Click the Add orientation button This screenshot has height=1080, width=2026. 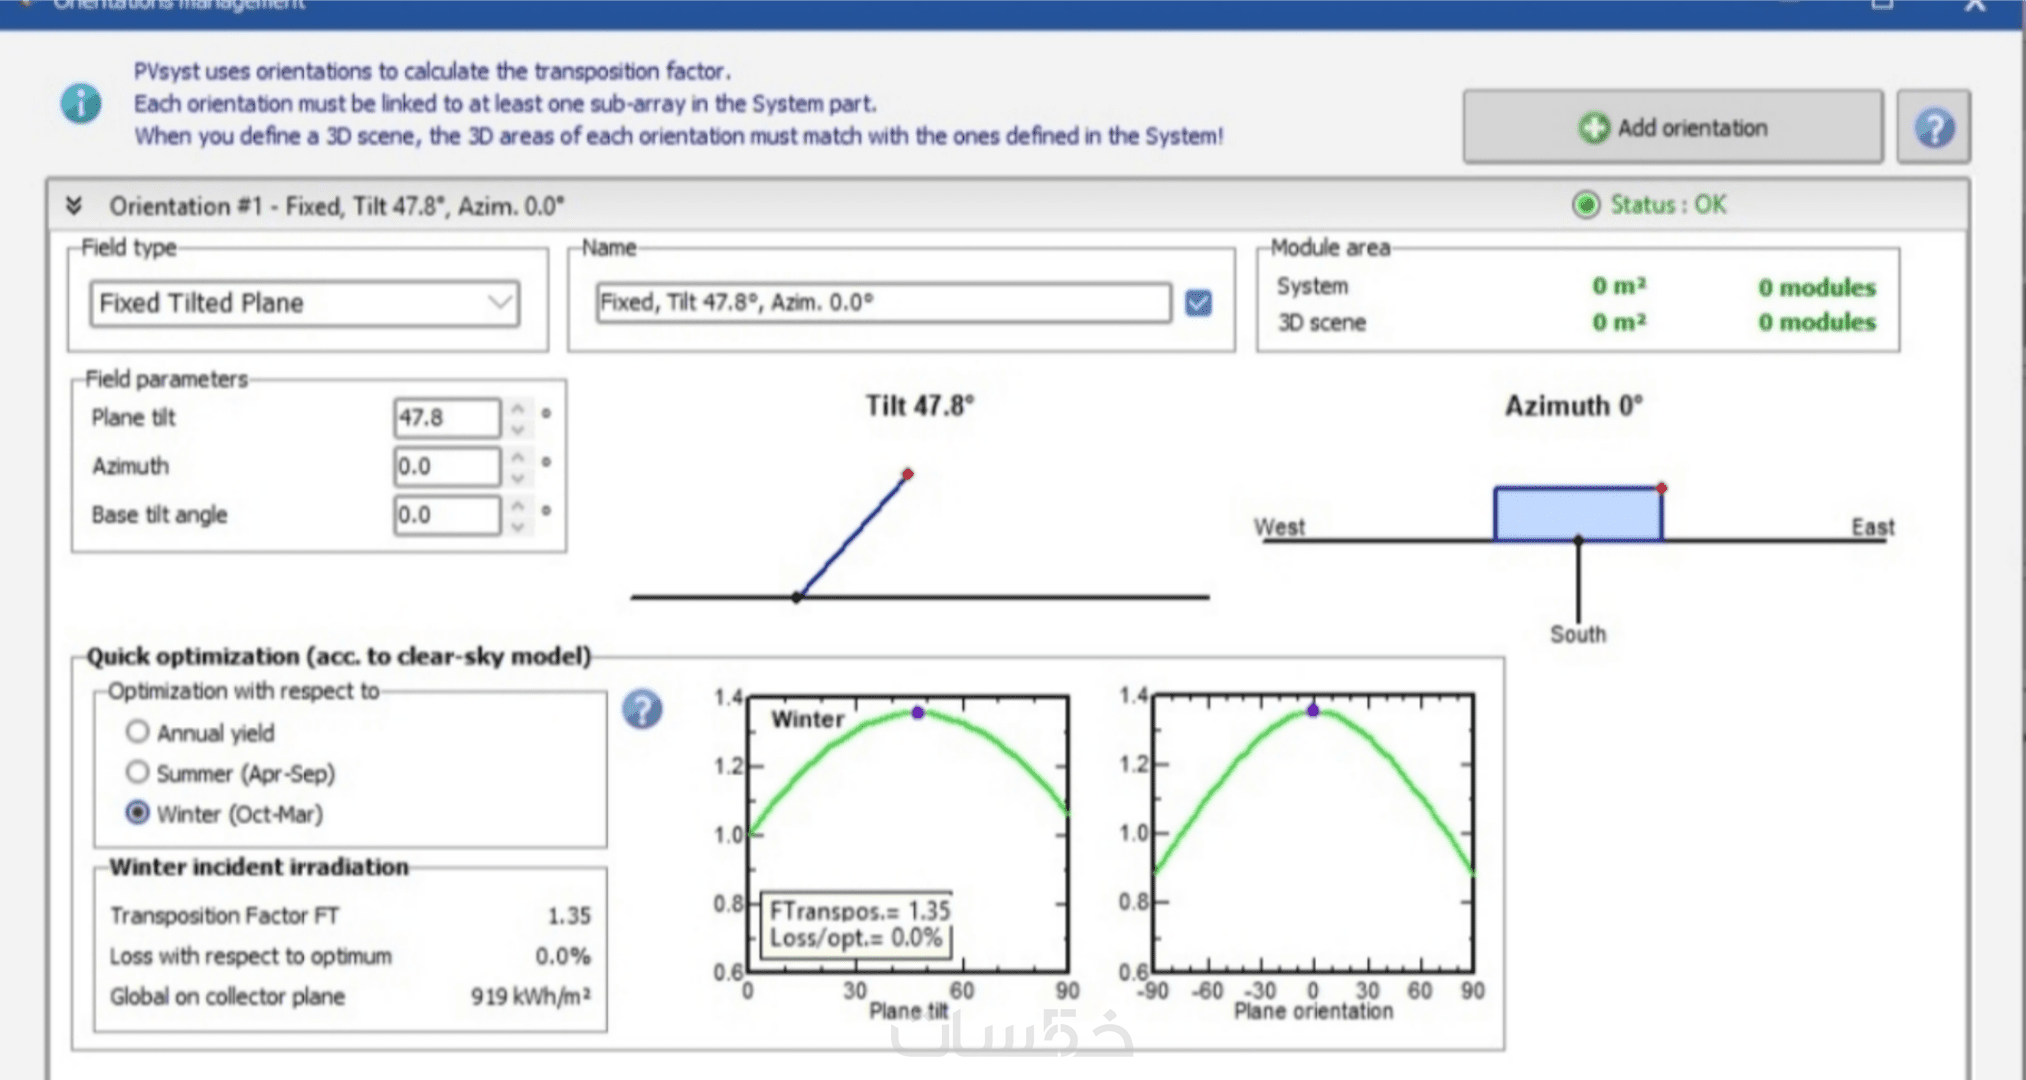1672,127
